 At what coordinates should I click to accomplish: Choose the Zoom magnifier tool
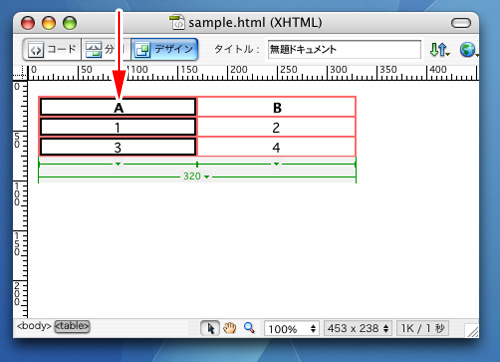pyautogui.click(x=249, y=328)
